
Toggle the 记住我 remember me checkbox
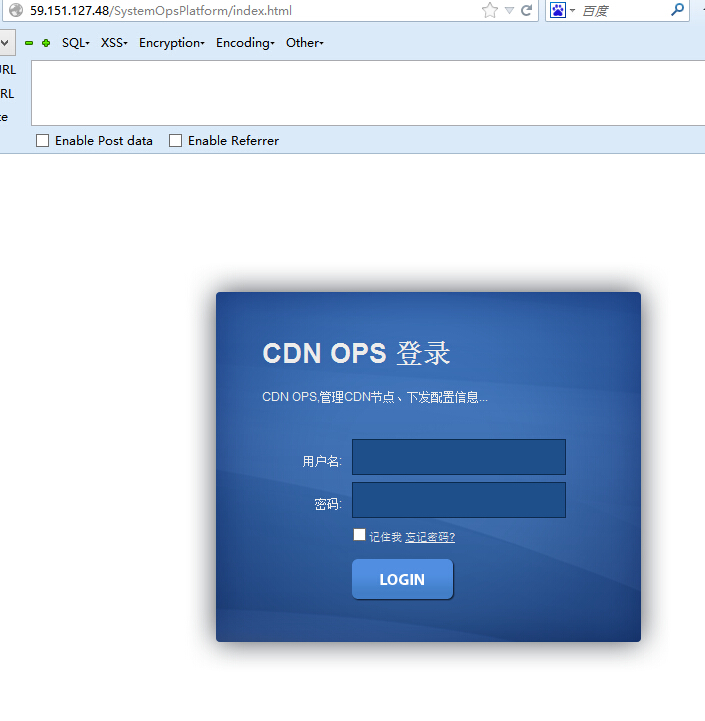(x=359, y=535)
